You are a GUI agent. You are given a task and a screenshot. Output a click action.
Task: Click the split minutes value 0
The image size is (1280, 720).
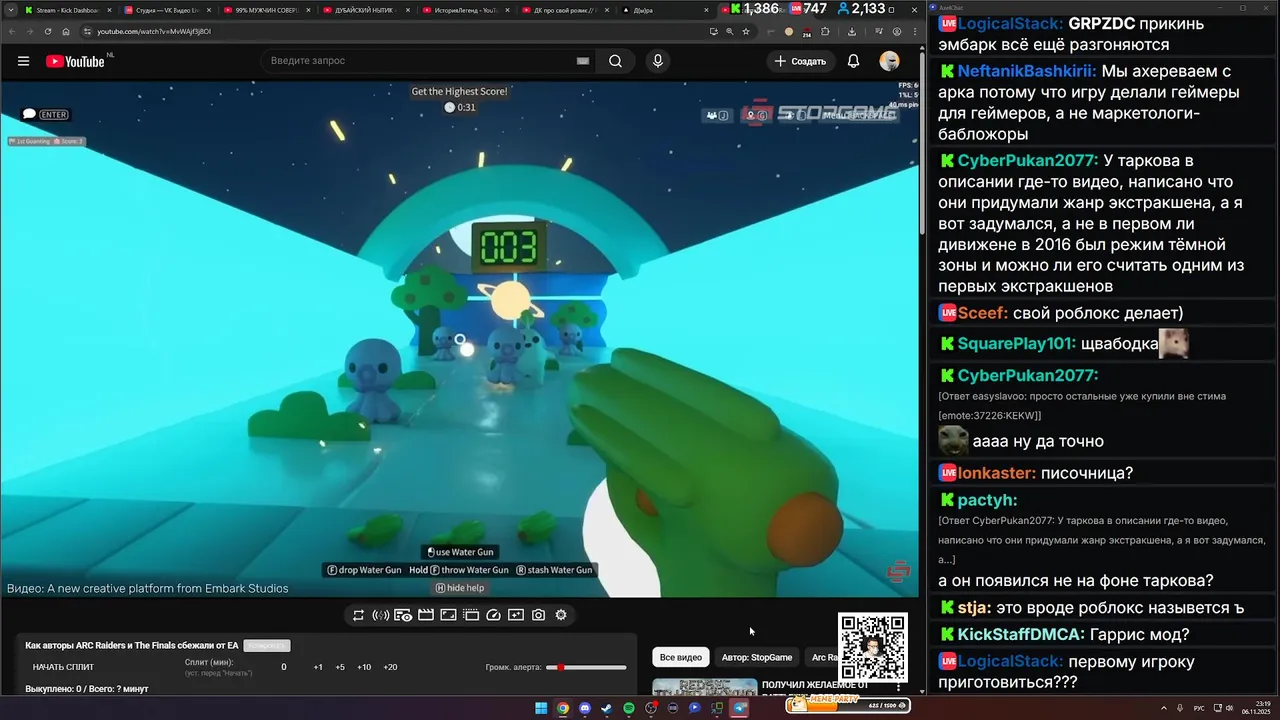[283, 667]
